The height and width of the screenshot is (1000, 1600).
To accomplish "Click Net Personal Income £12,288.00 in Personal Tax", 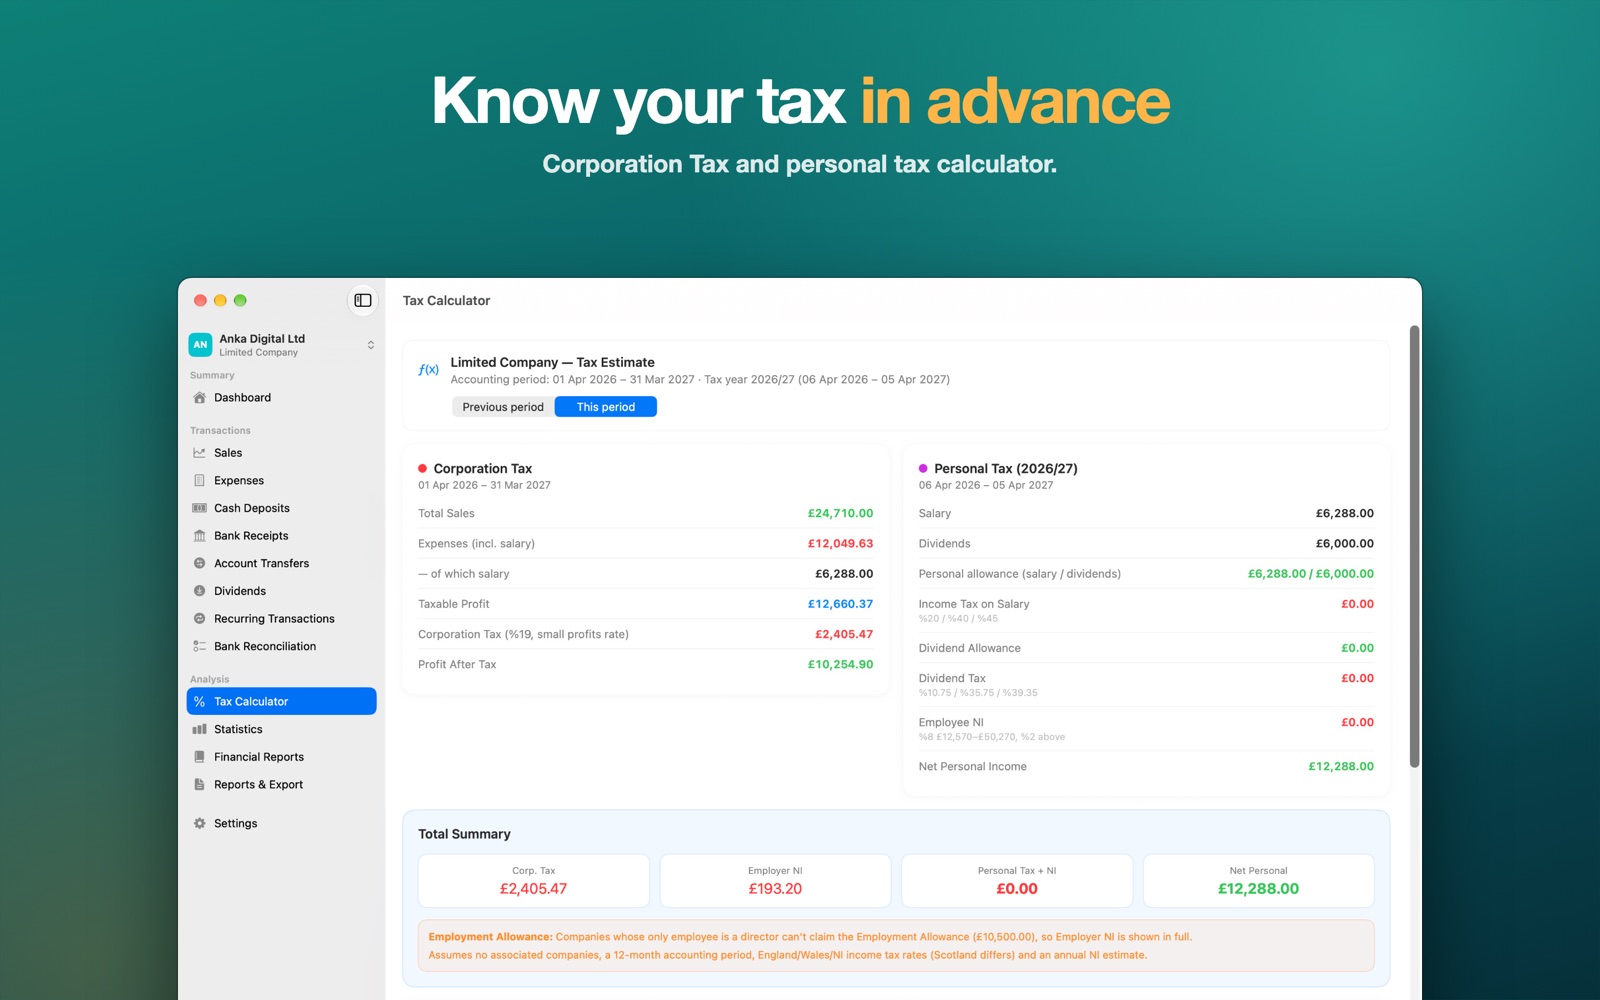I will point(1341,767).
